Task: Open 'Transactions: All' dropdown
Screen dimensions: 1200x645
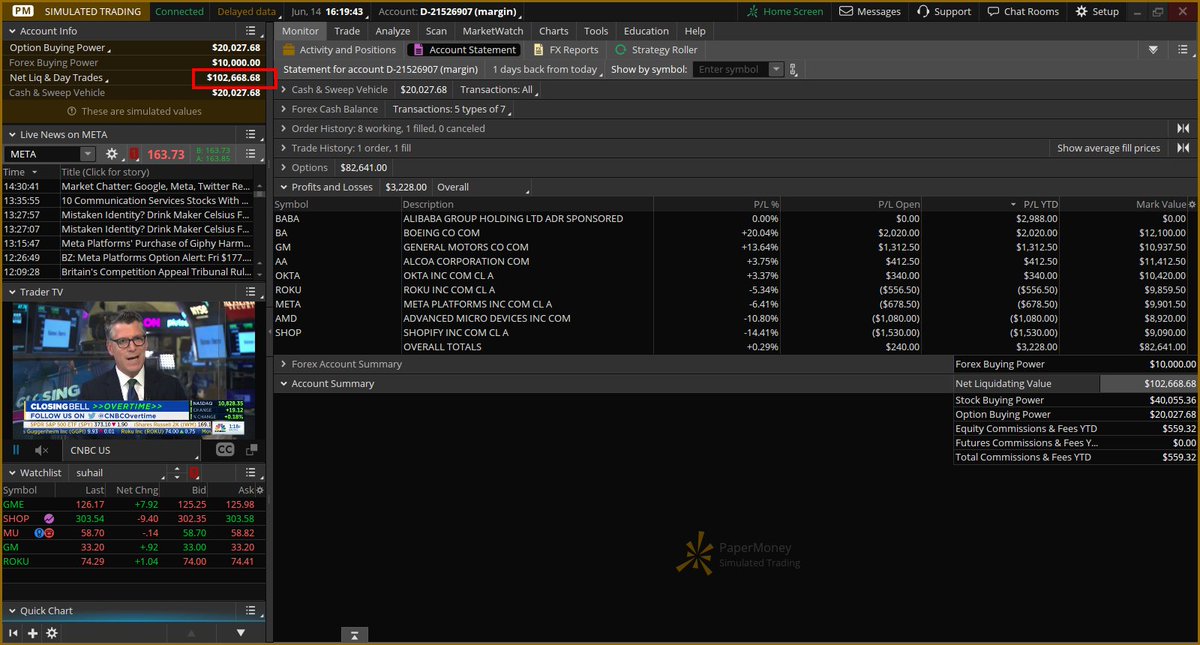Action: (x=499, y=89)
